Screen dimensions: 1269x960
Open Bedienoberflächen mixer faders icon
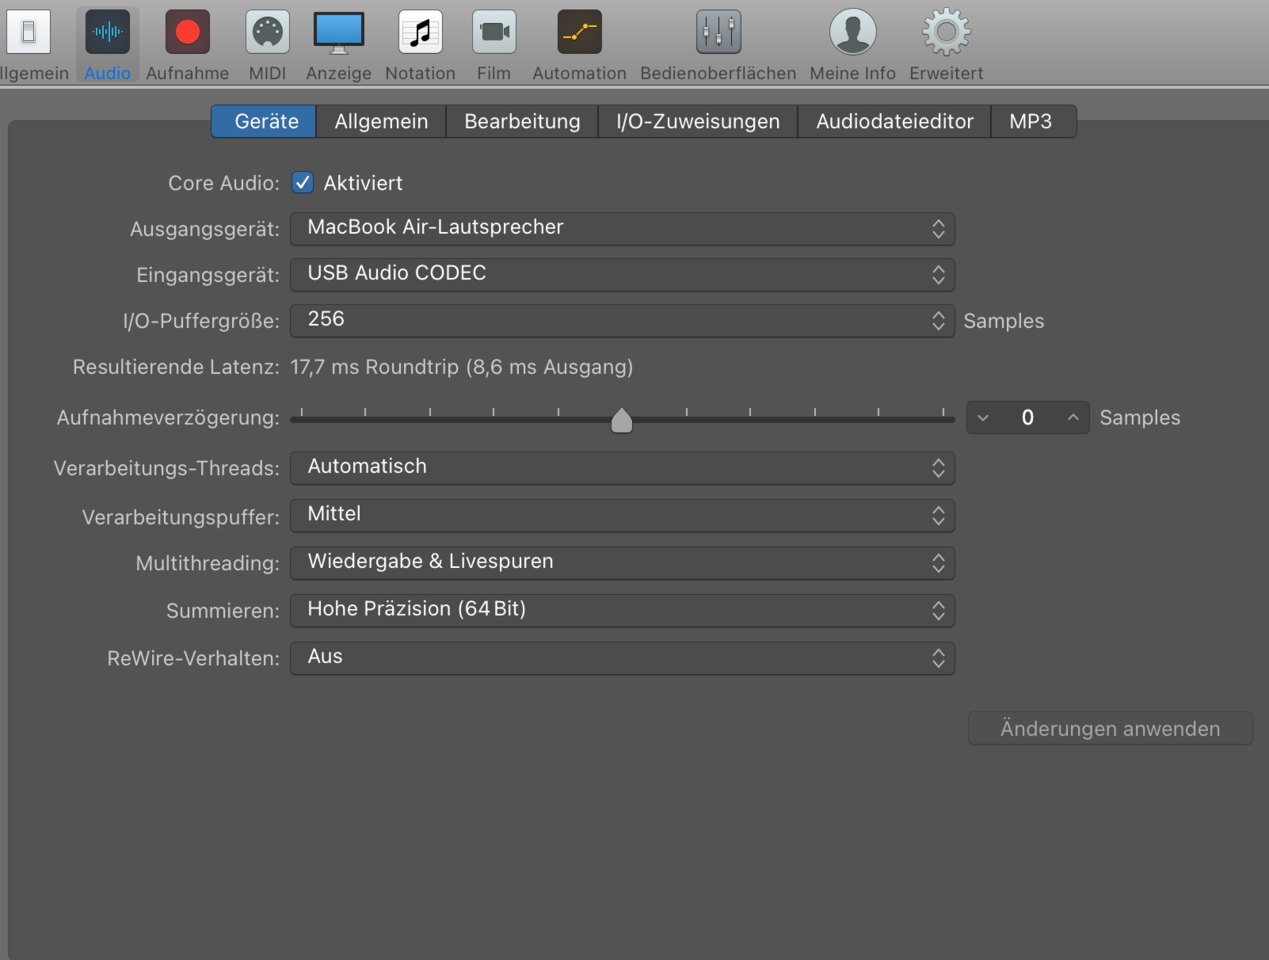coord(718,33)
